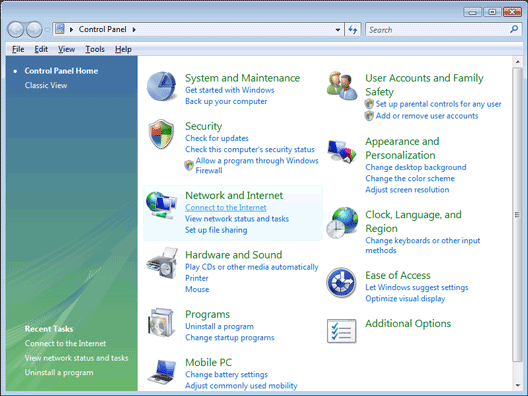Image resolution: width=528 pixels, height=396 pixels.
Task: Click Set up parental controls for any user
Action: coord(438,104)
